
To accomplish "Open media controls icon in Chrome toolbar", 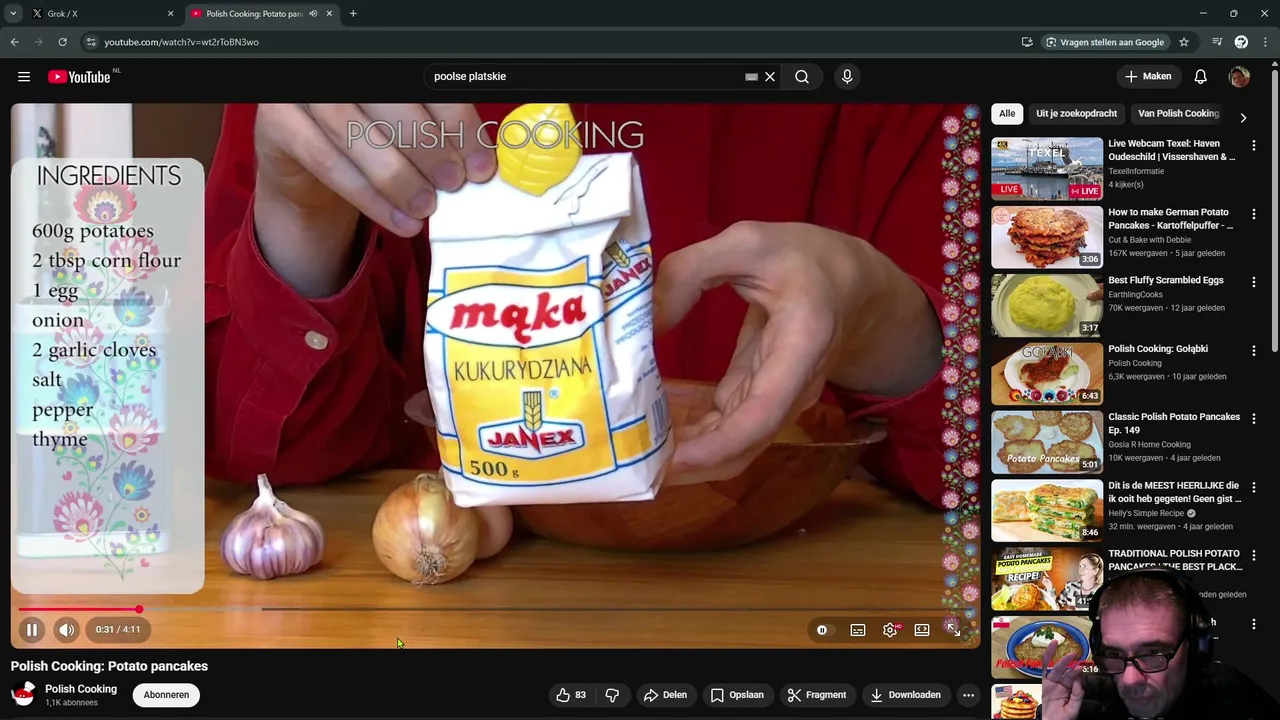I will click(x=1217, y=42).
